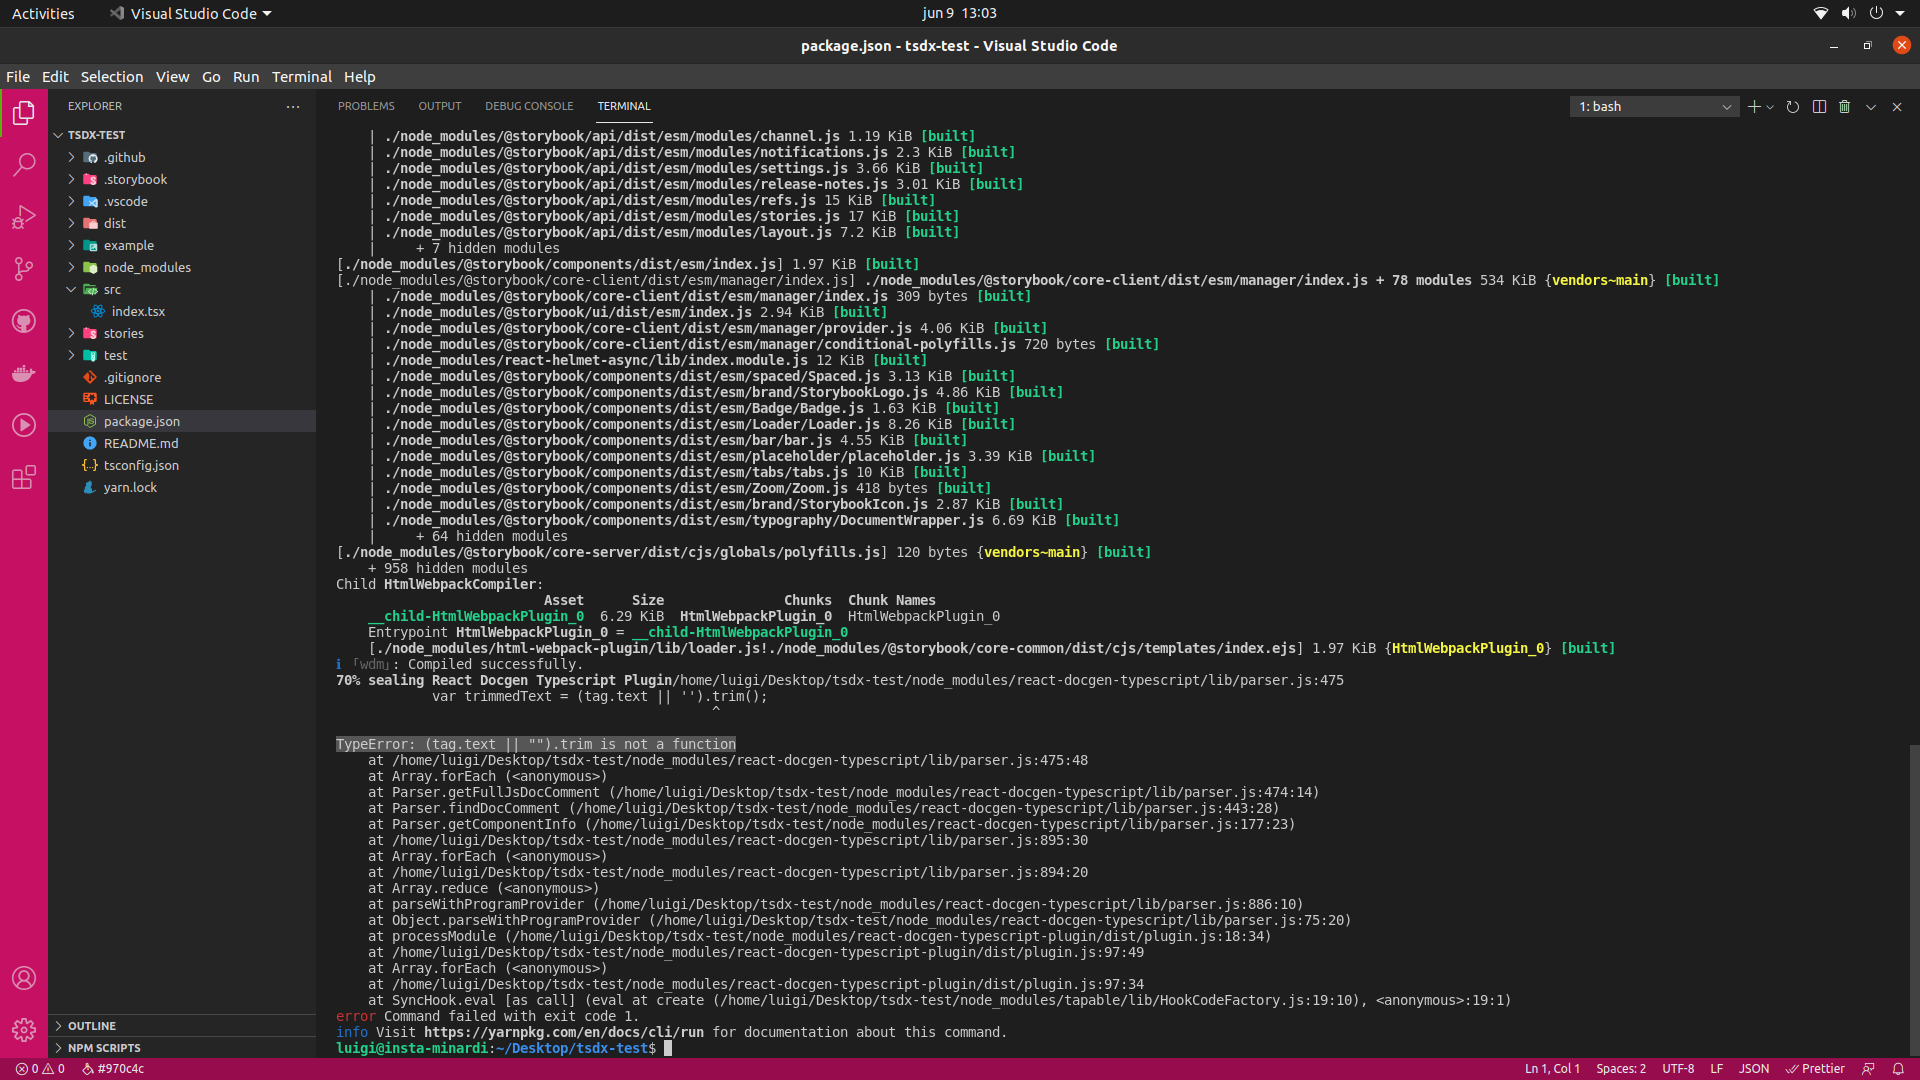Image resolution: width=1920 pixels, height=1080 pixels.
Task: Open the Run and Debug view
Action: (24, 217)
